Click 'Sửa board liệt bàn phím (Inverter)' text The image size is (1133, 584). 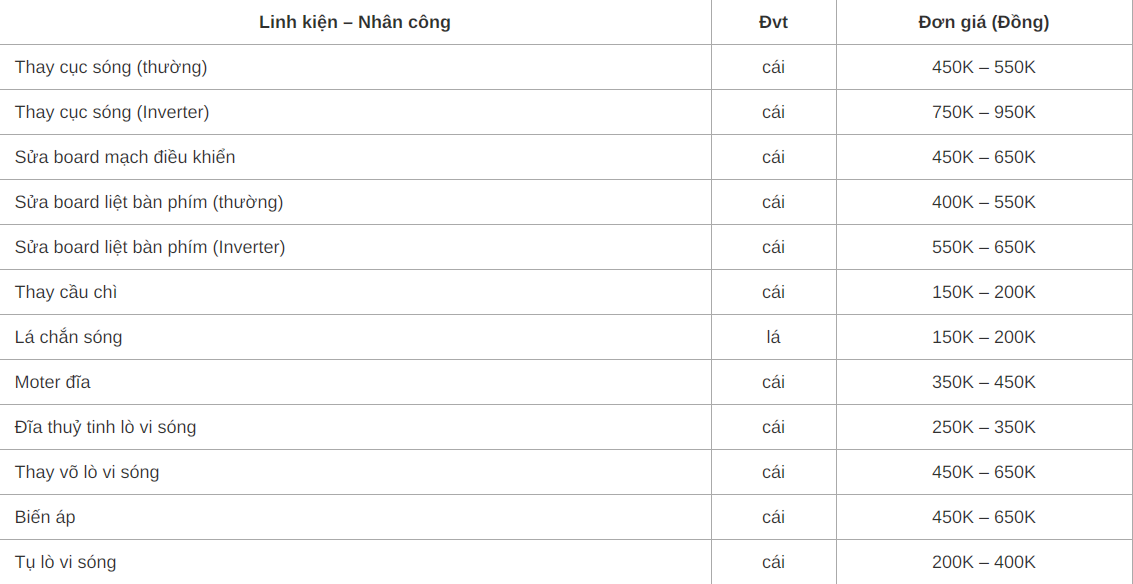pos(150,247)
